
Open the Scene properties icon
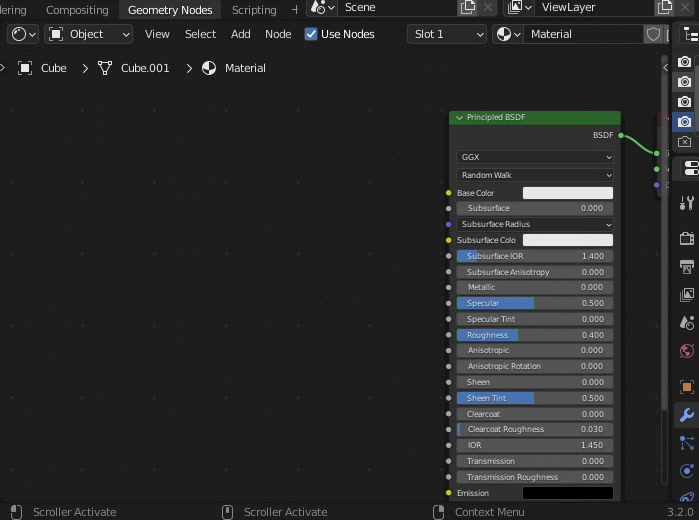tap(686, 323)
